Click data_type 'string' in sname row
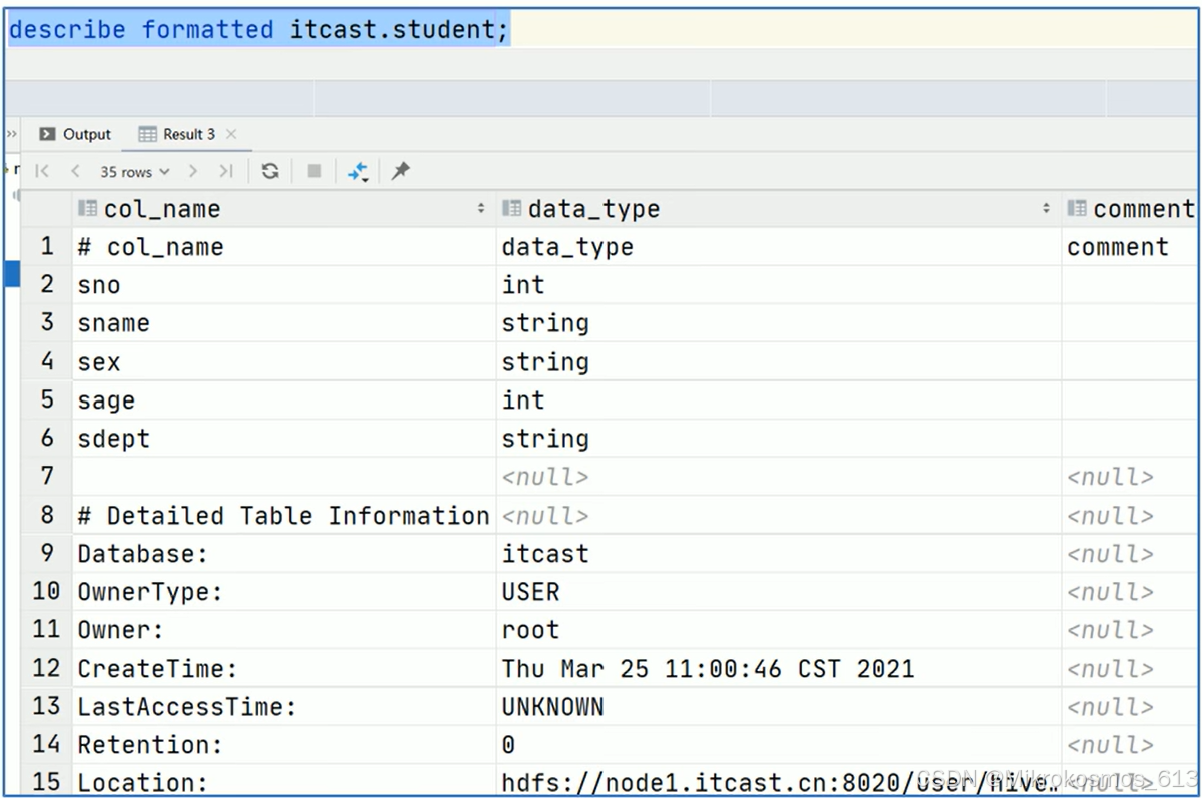1202x798 pixels. click(779, 323)
